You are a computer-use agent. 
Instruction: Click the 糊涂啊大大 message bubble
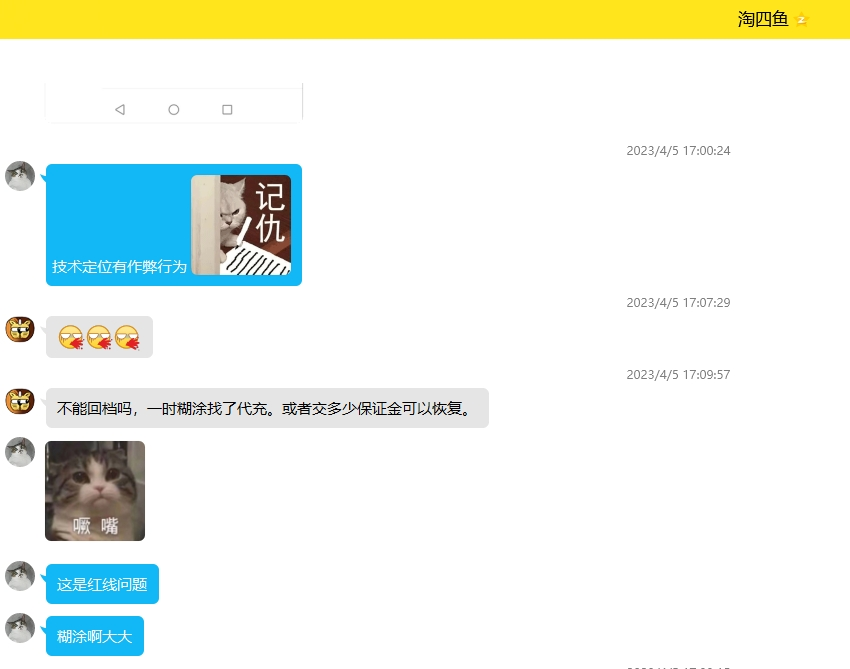point(95,636)
